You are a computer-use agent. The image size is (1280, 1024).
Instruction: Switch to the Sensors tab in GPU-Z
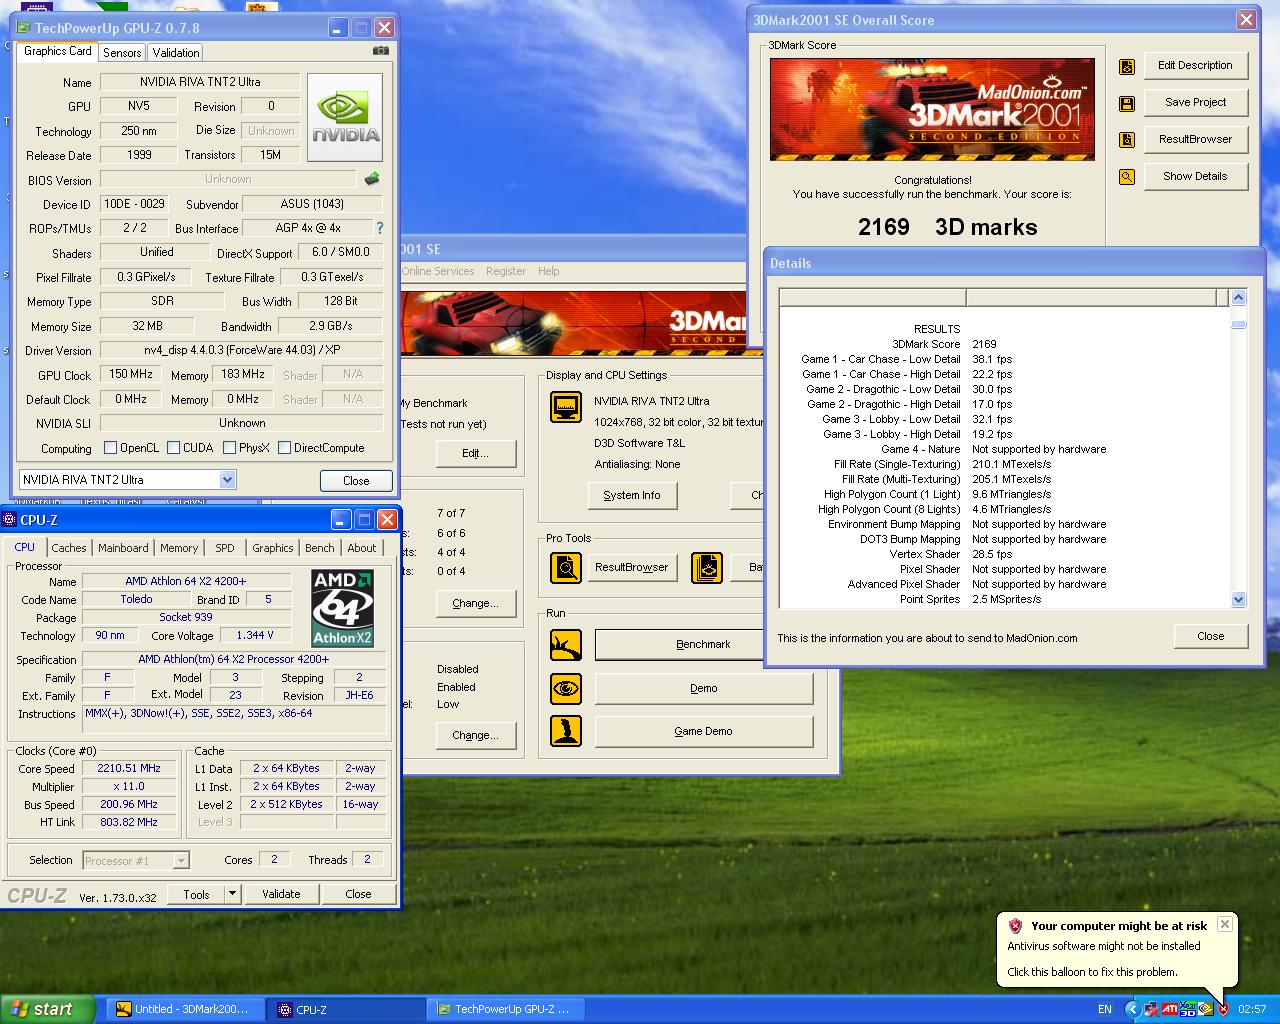pyautogui.click(x=122, y=52)
